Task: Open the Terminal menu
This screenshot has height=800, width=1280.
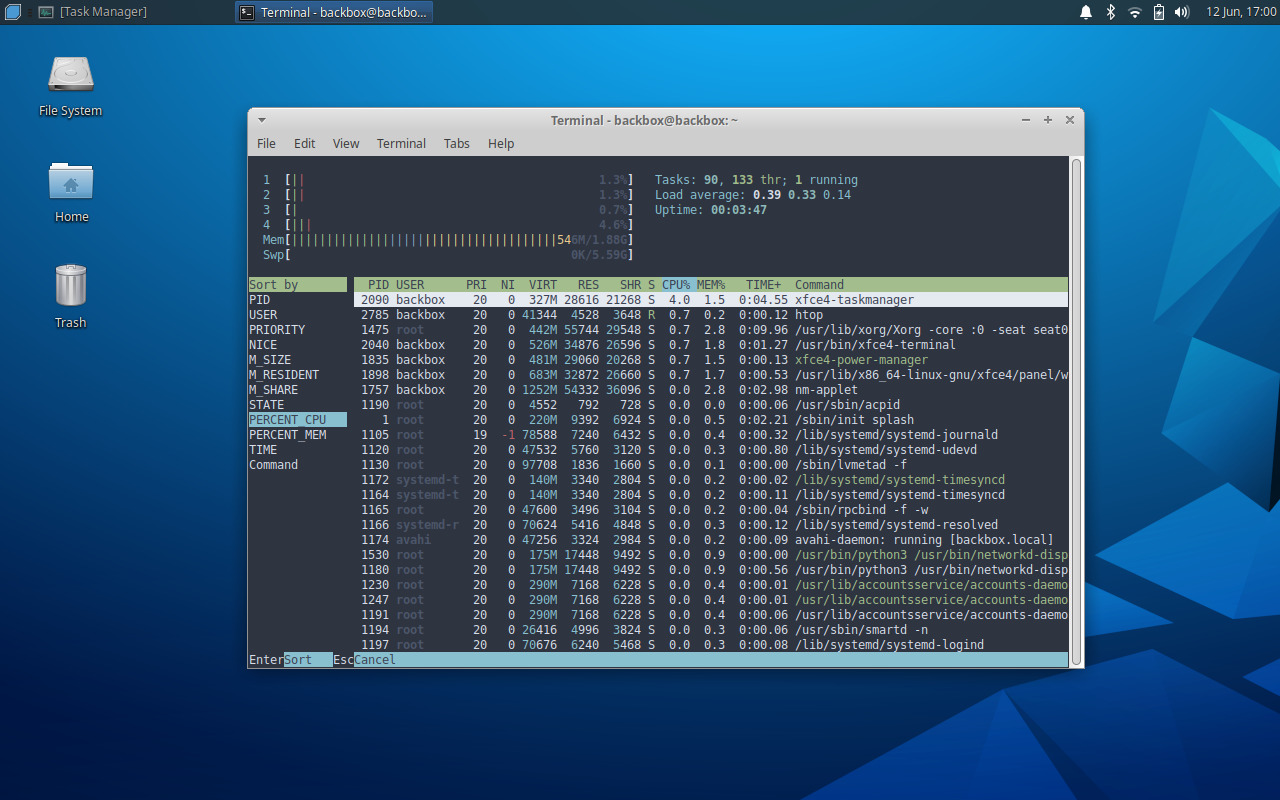Action: tap(401, 143)
